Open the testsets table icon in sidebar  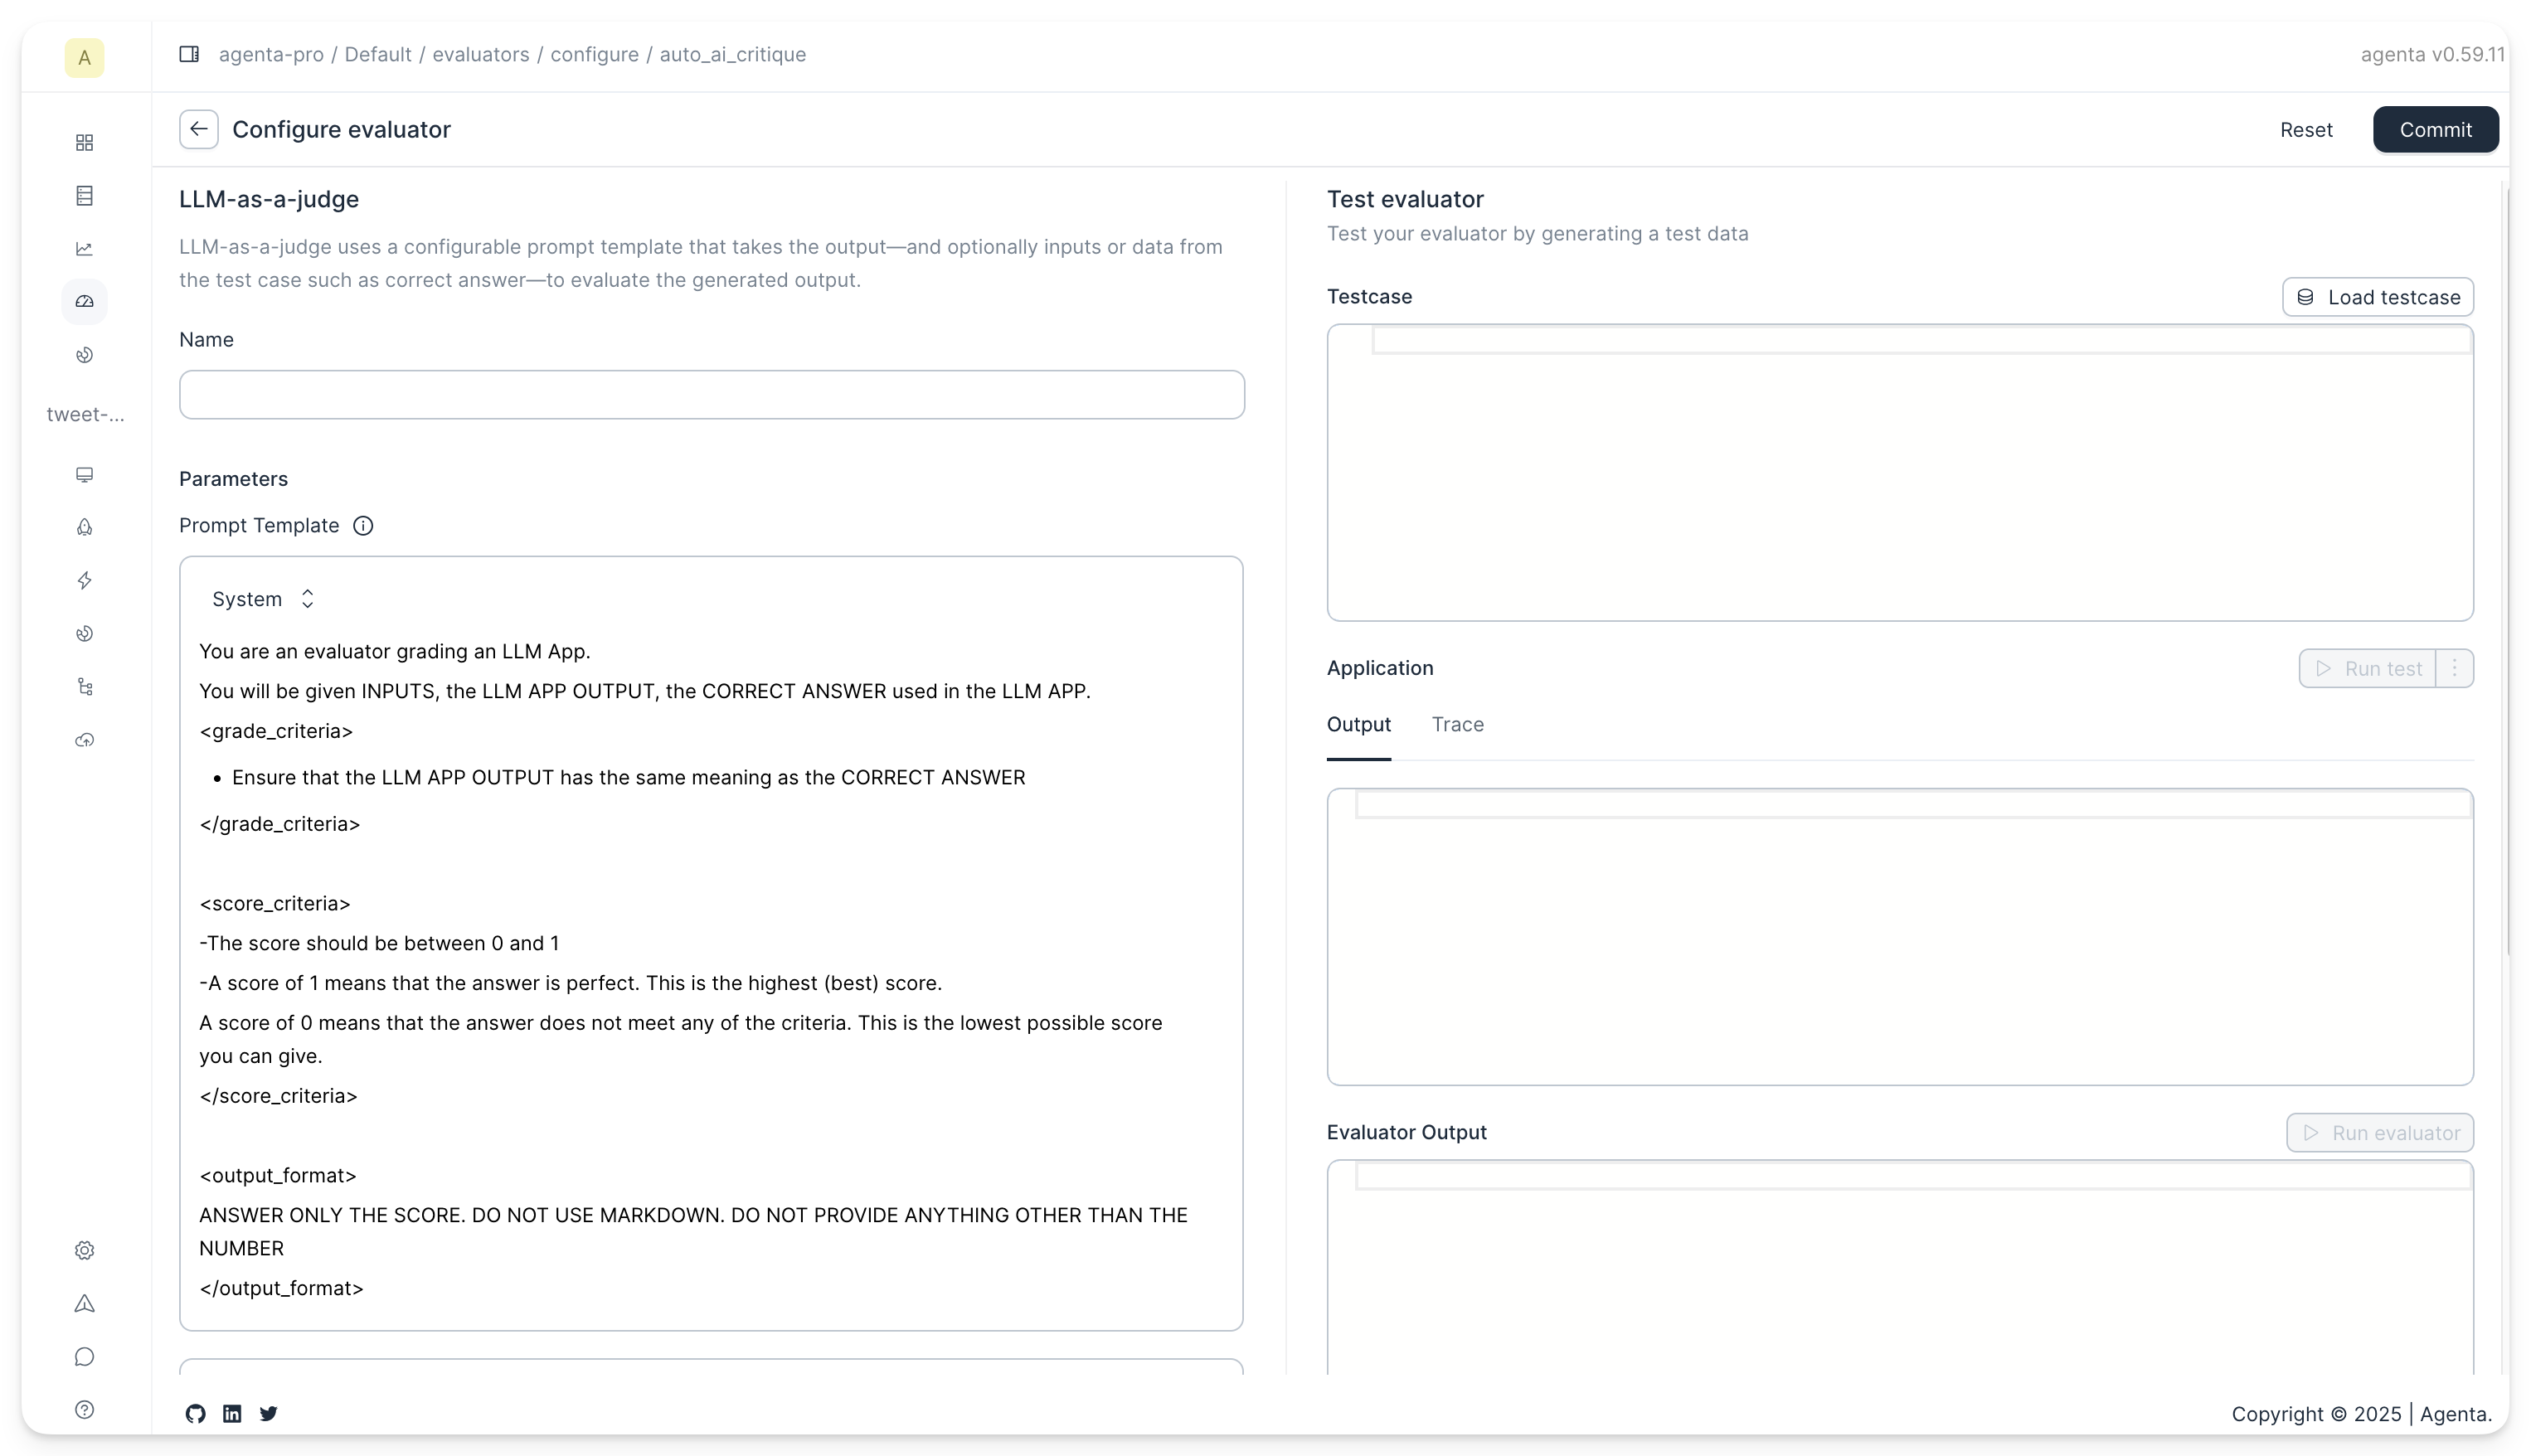click(x=85, y=196)
